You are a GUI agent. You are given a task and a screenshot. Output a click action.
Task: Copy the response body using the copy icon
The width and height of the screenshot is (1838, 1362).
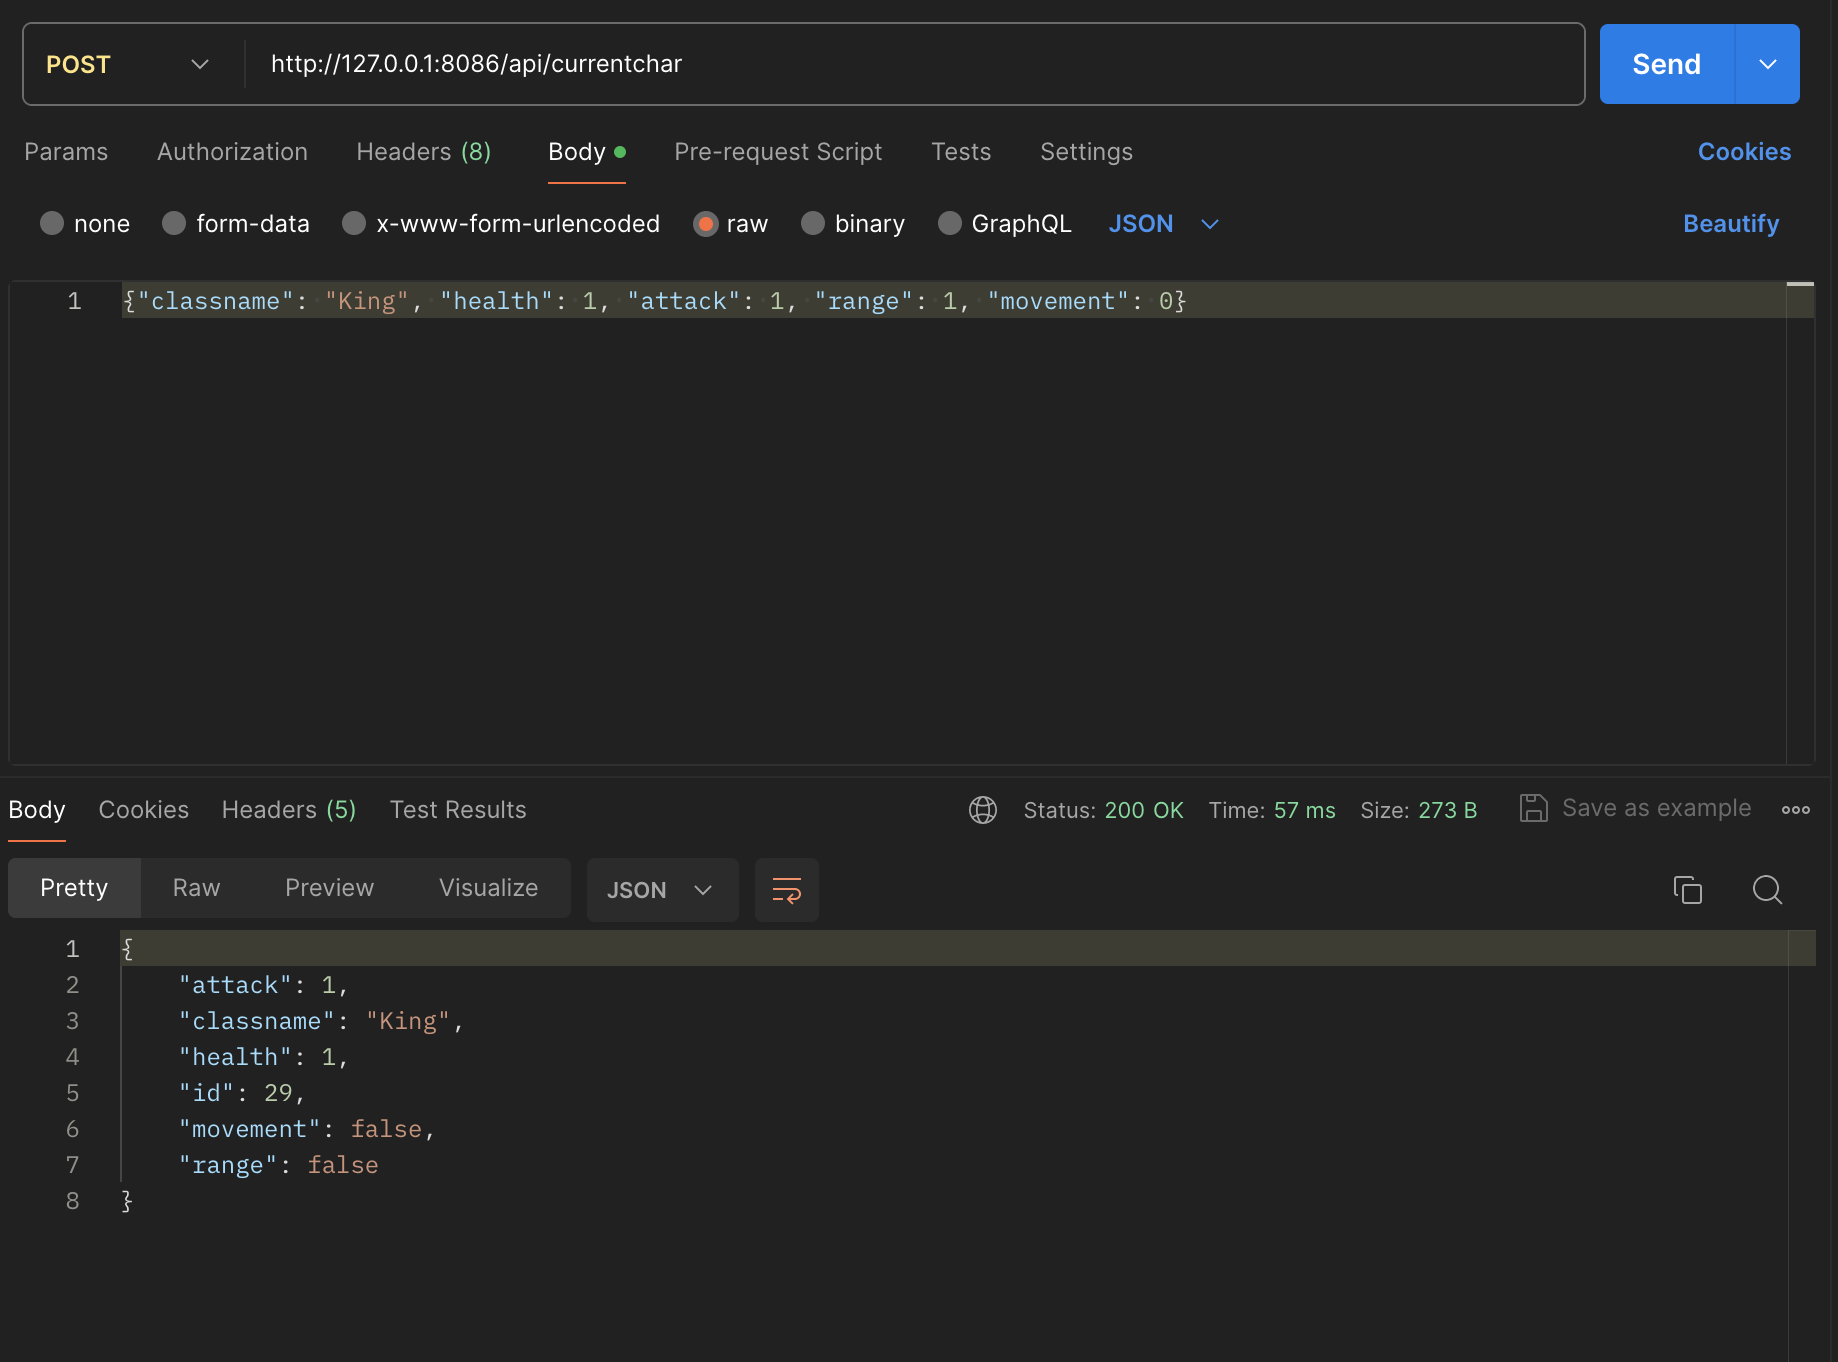[1688, 889]
